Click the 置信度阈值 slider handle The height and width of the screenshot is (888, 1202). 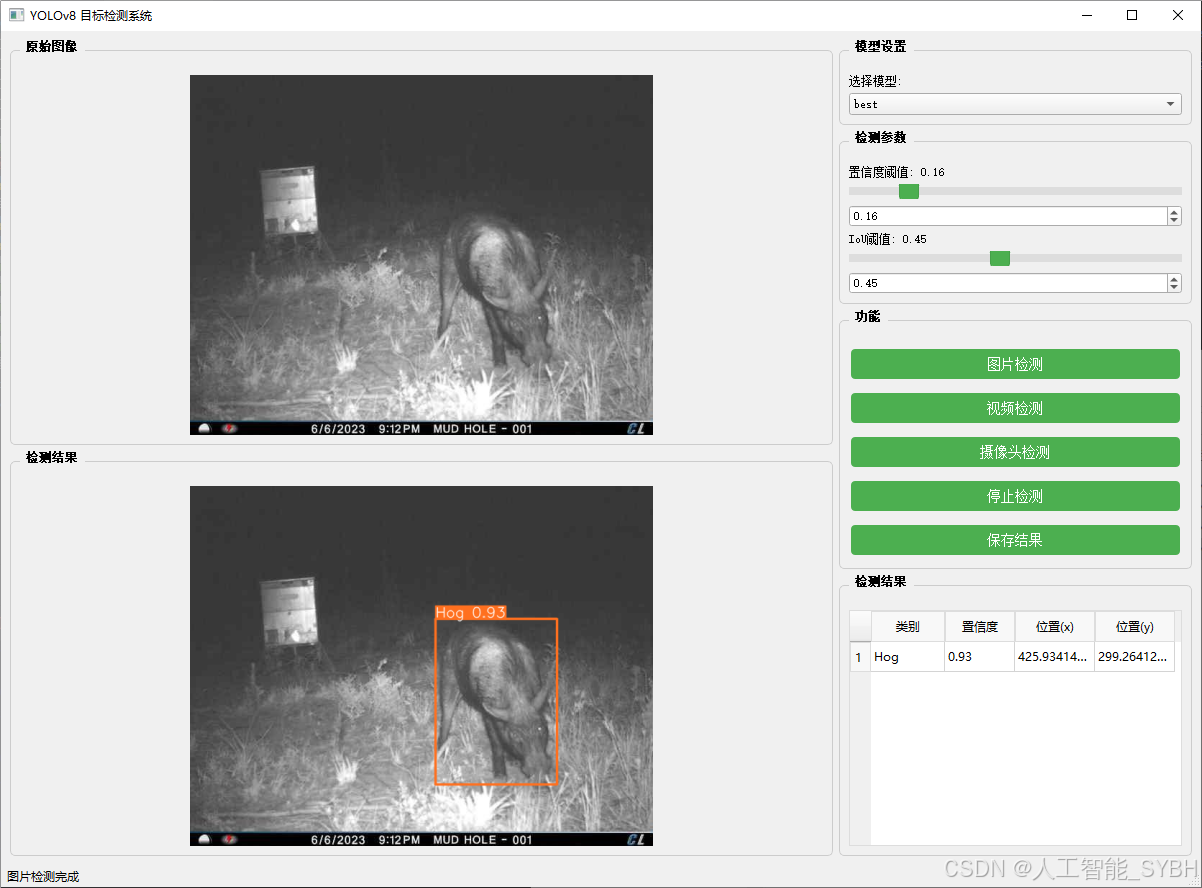pos(908,191)
